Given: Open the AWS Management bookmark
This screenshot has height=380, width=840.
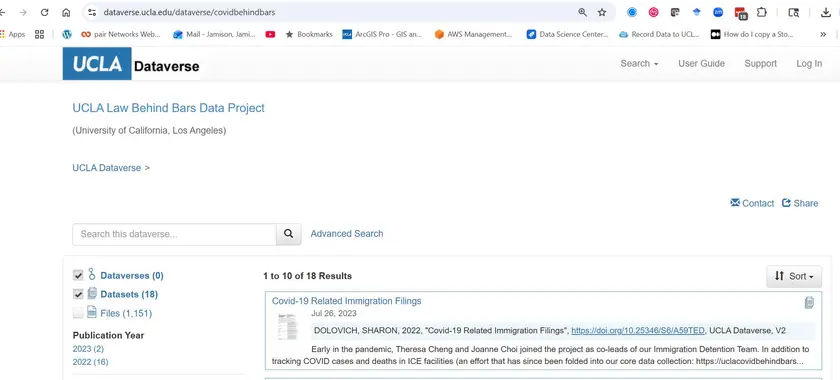Looking at the screenshot, I should (x=474, y=34).
